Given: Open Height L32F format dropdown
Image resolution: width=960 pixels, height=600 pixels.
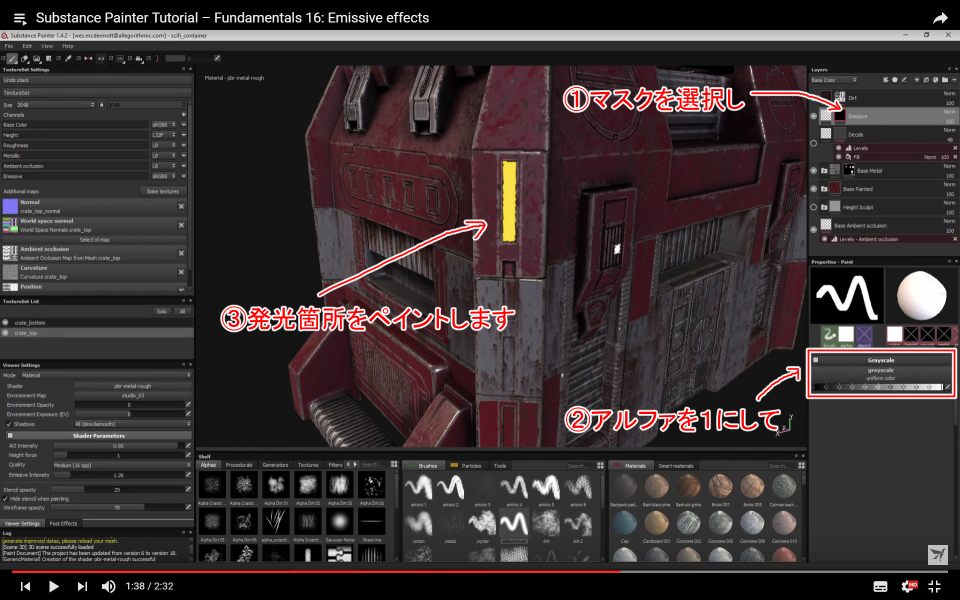Looking at the screenshot, I should pos(164,135).
